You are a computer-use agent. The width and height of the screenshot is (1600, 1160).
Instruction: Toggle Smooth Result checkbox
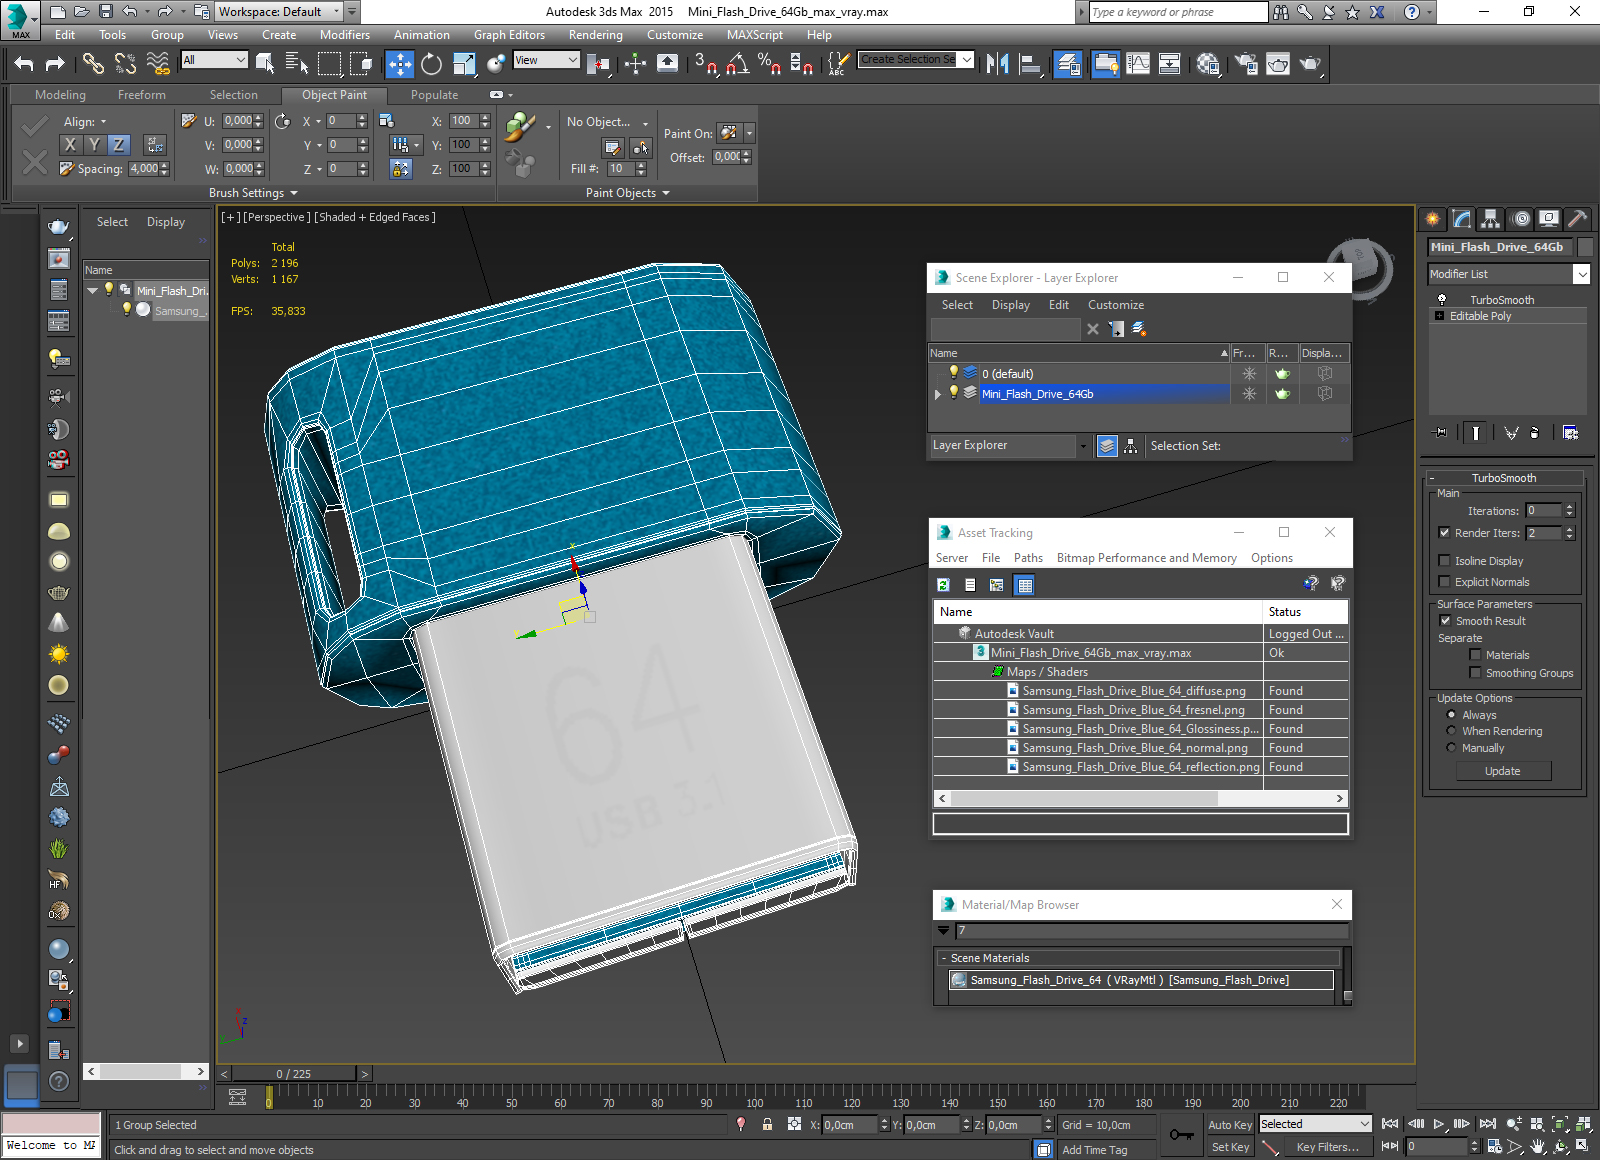(x=1444, y=621)
